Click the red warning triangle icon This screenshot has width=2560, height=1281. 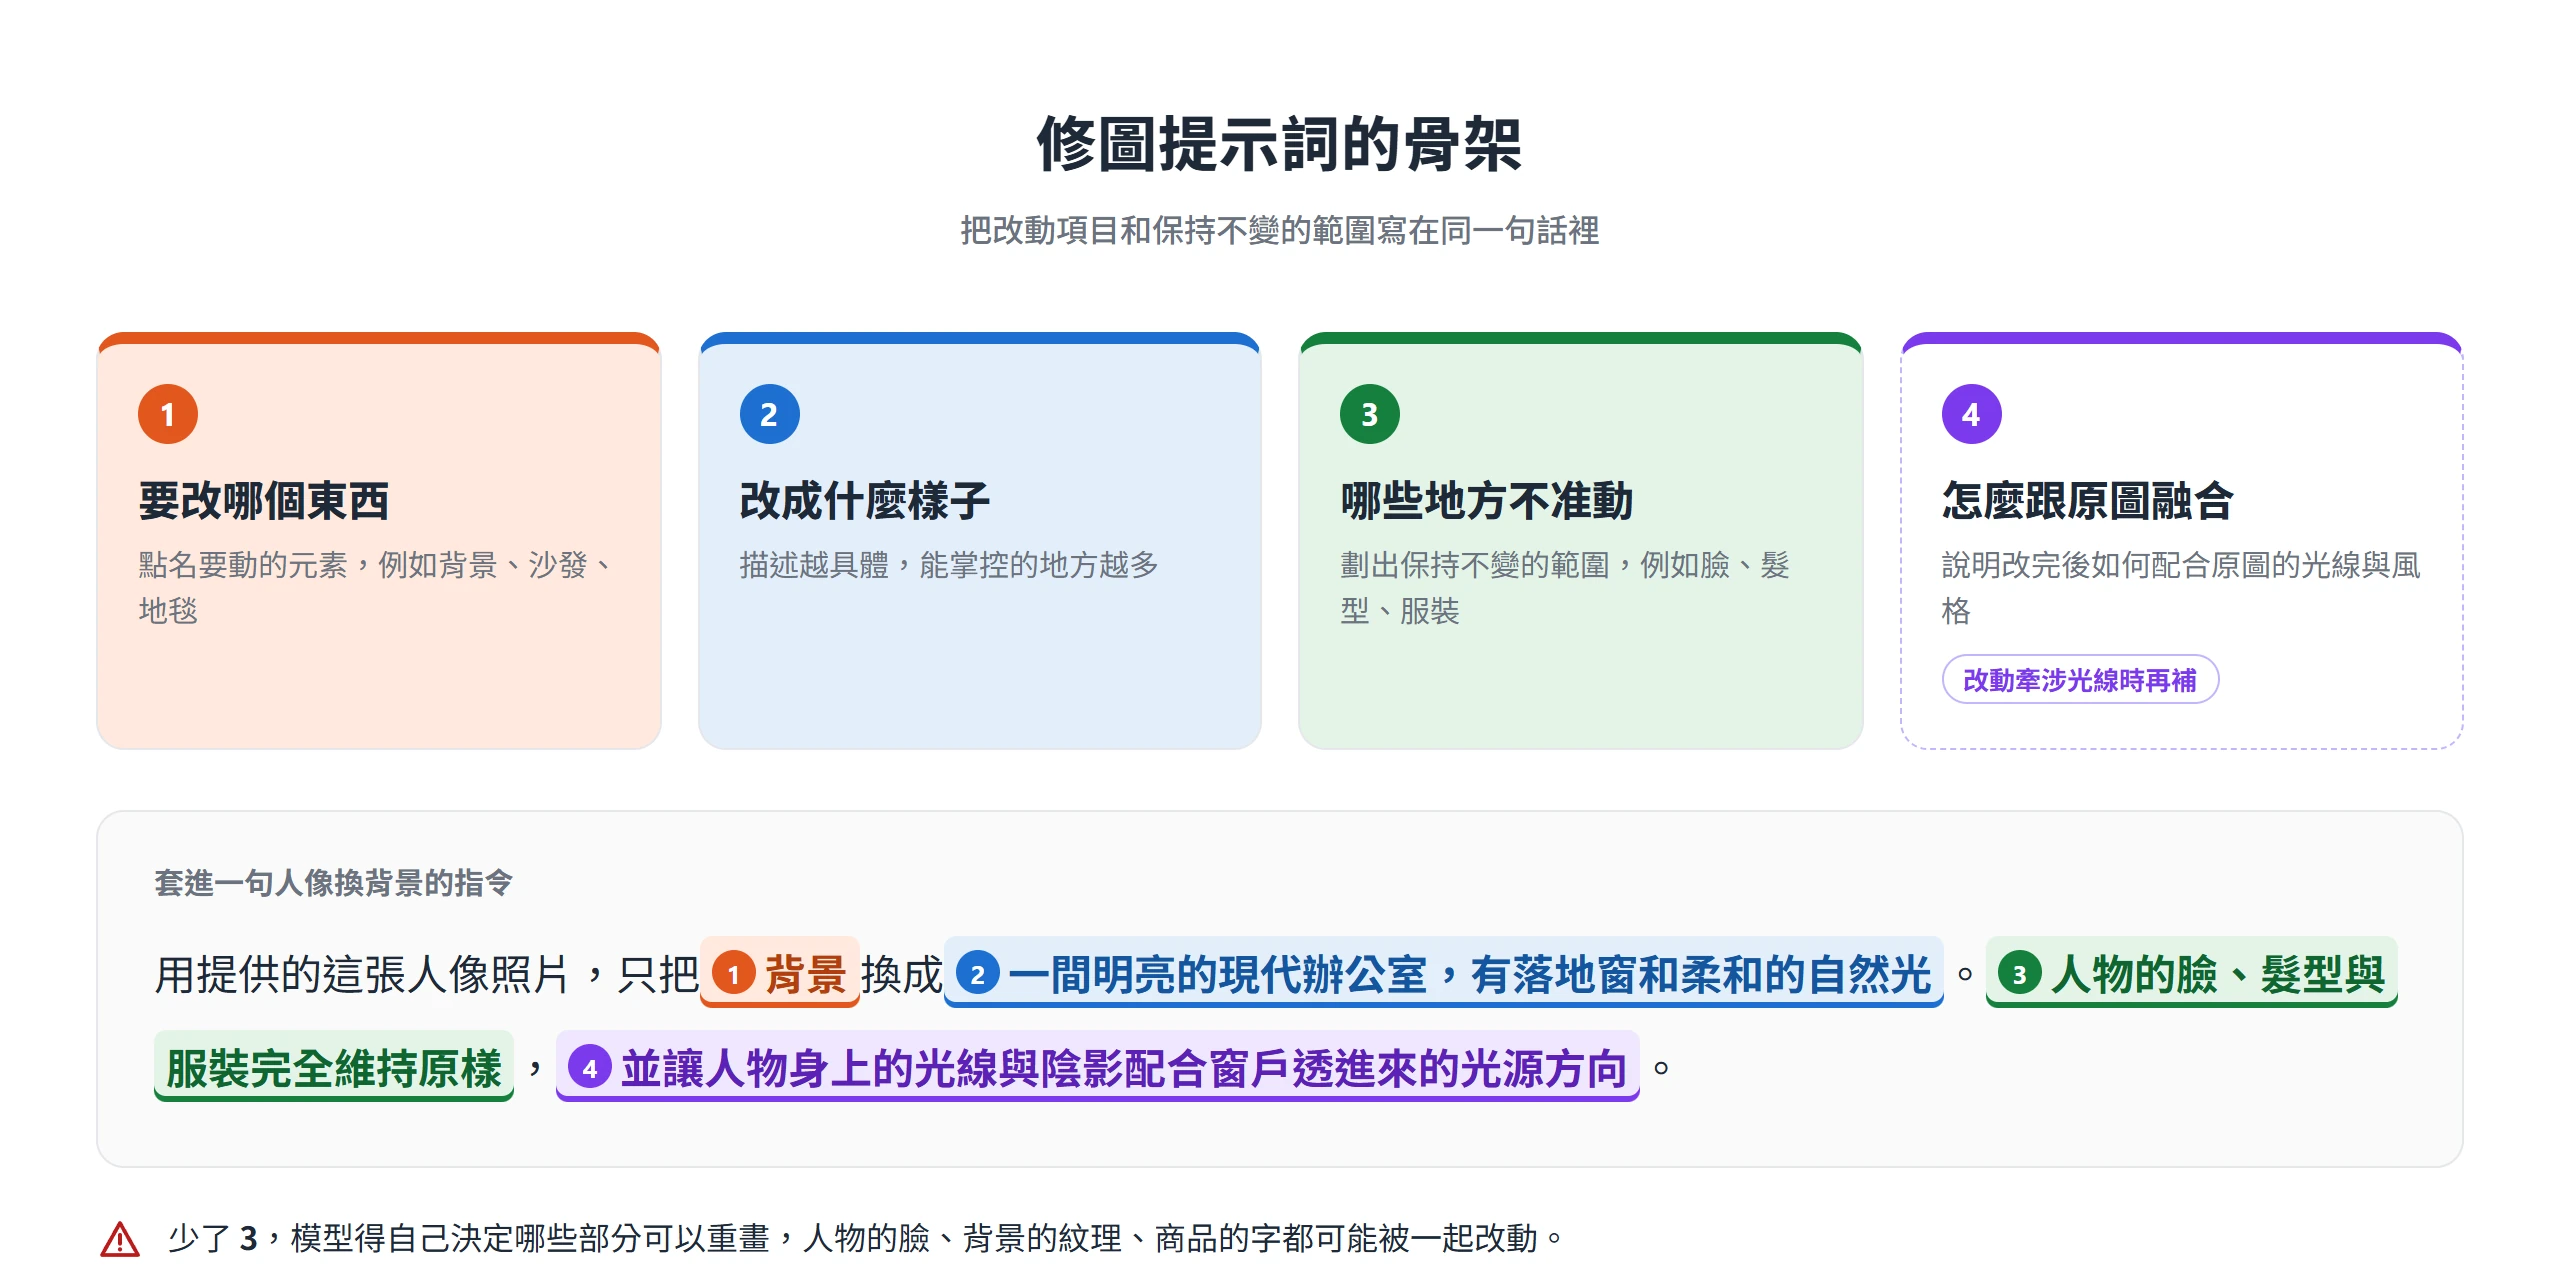click(120, 1239)
